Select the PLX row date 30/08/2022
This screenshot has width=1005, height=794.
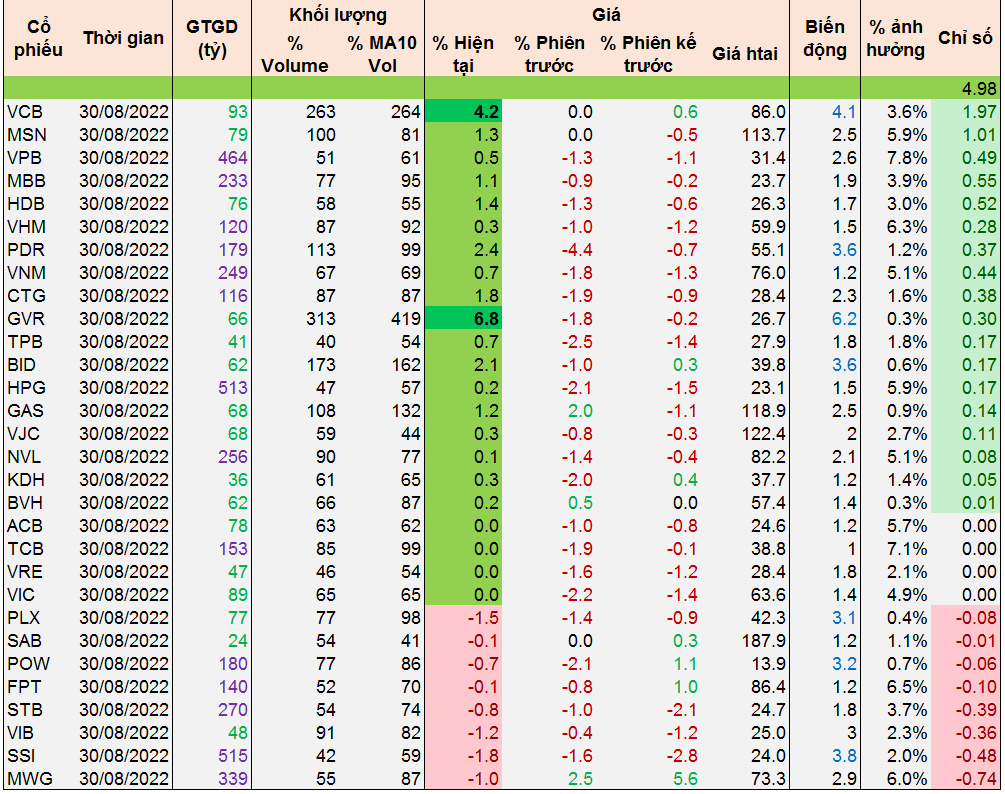[x=124, y=618]
